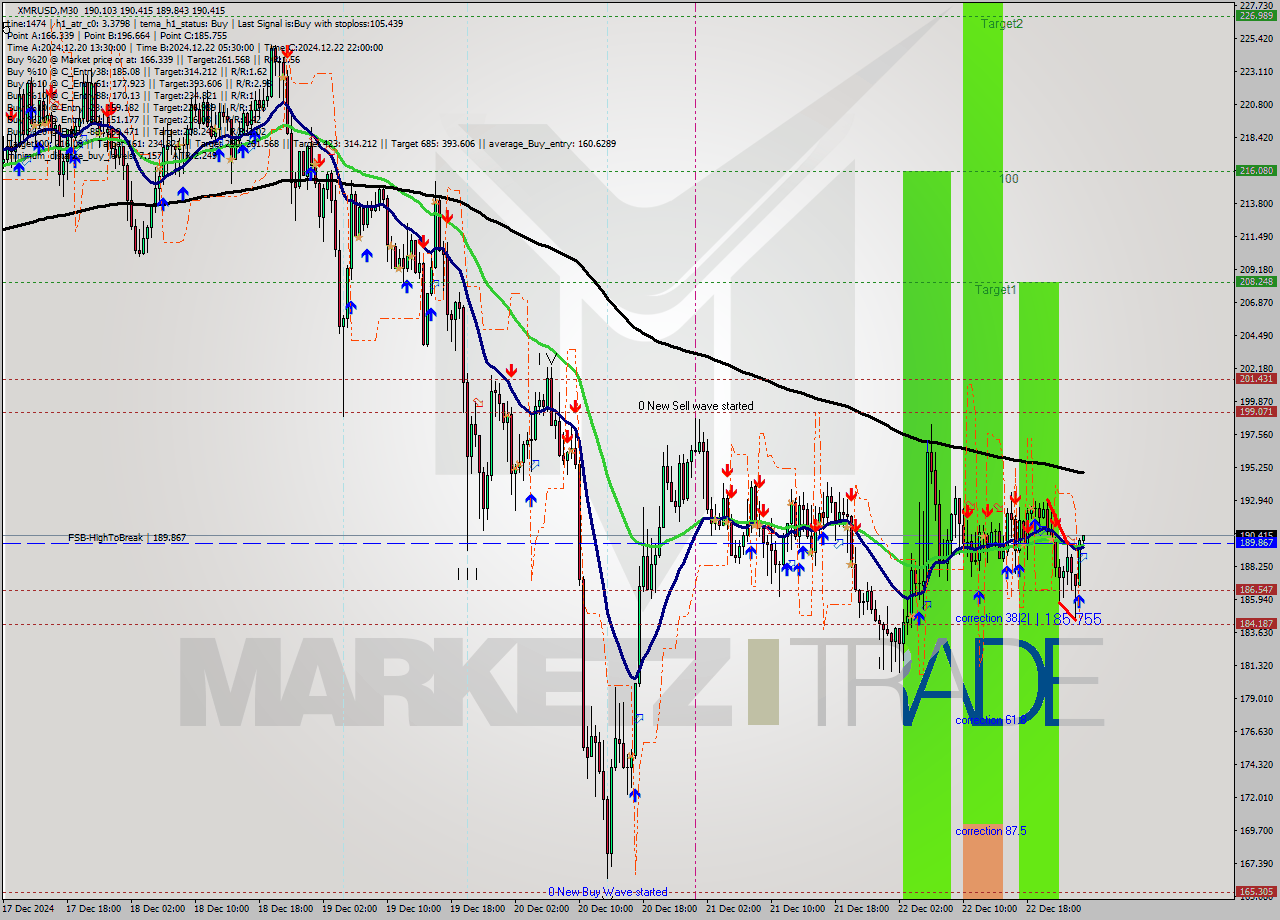Viewport: 1280px width, 920px height.
Task: Select the Target1 label on green zone
Action: (x=996, y=290)
